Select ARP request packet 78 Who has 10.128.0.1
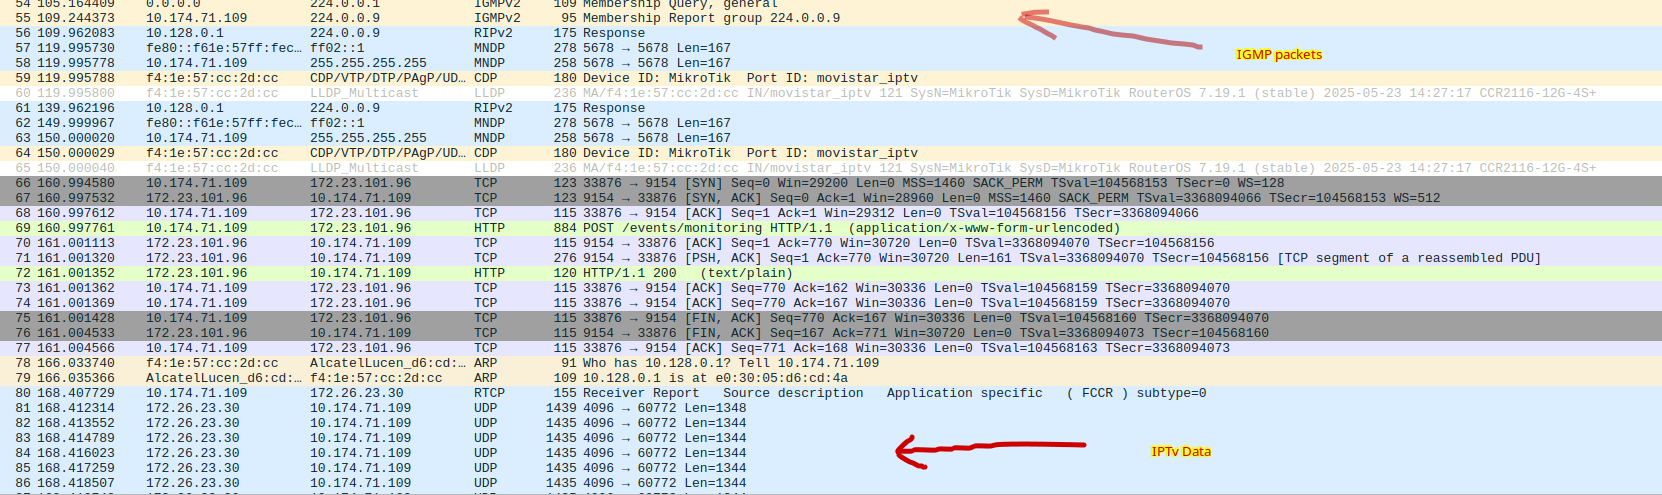This screenshot has width=1662, height=495. coord(831,363)
